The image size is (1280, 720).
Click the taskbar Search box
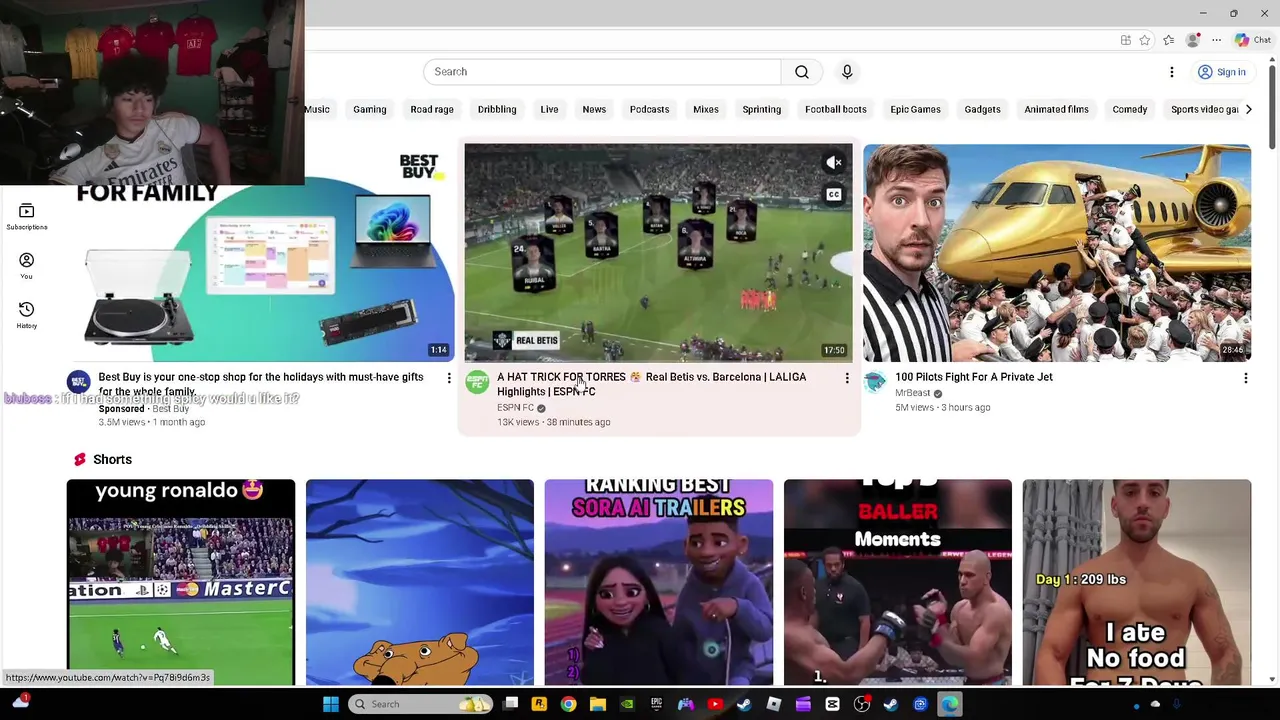click(421, 704)
